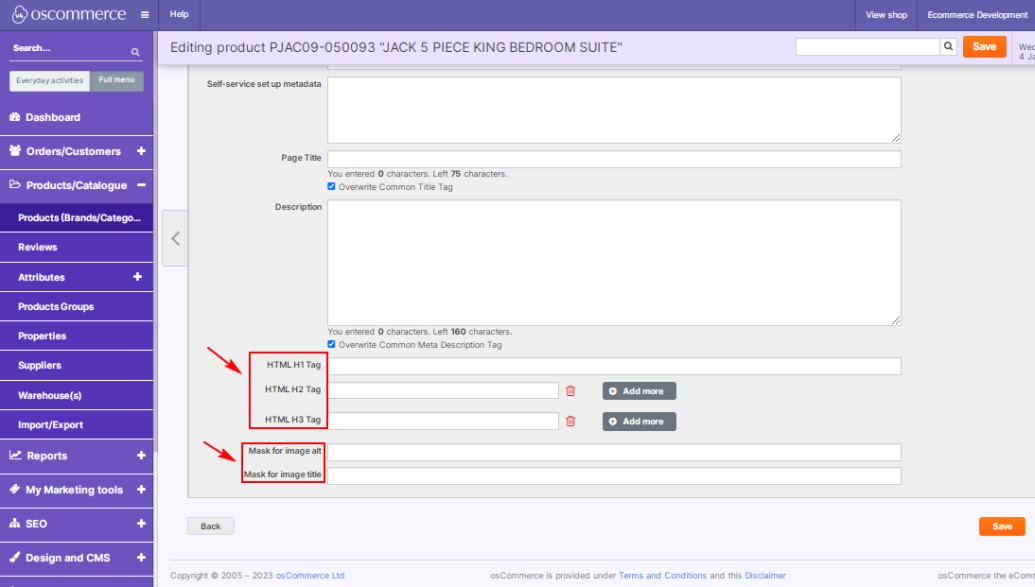Open Products (Brands/Categories) page
The image size is (1035, 587).
77,218
